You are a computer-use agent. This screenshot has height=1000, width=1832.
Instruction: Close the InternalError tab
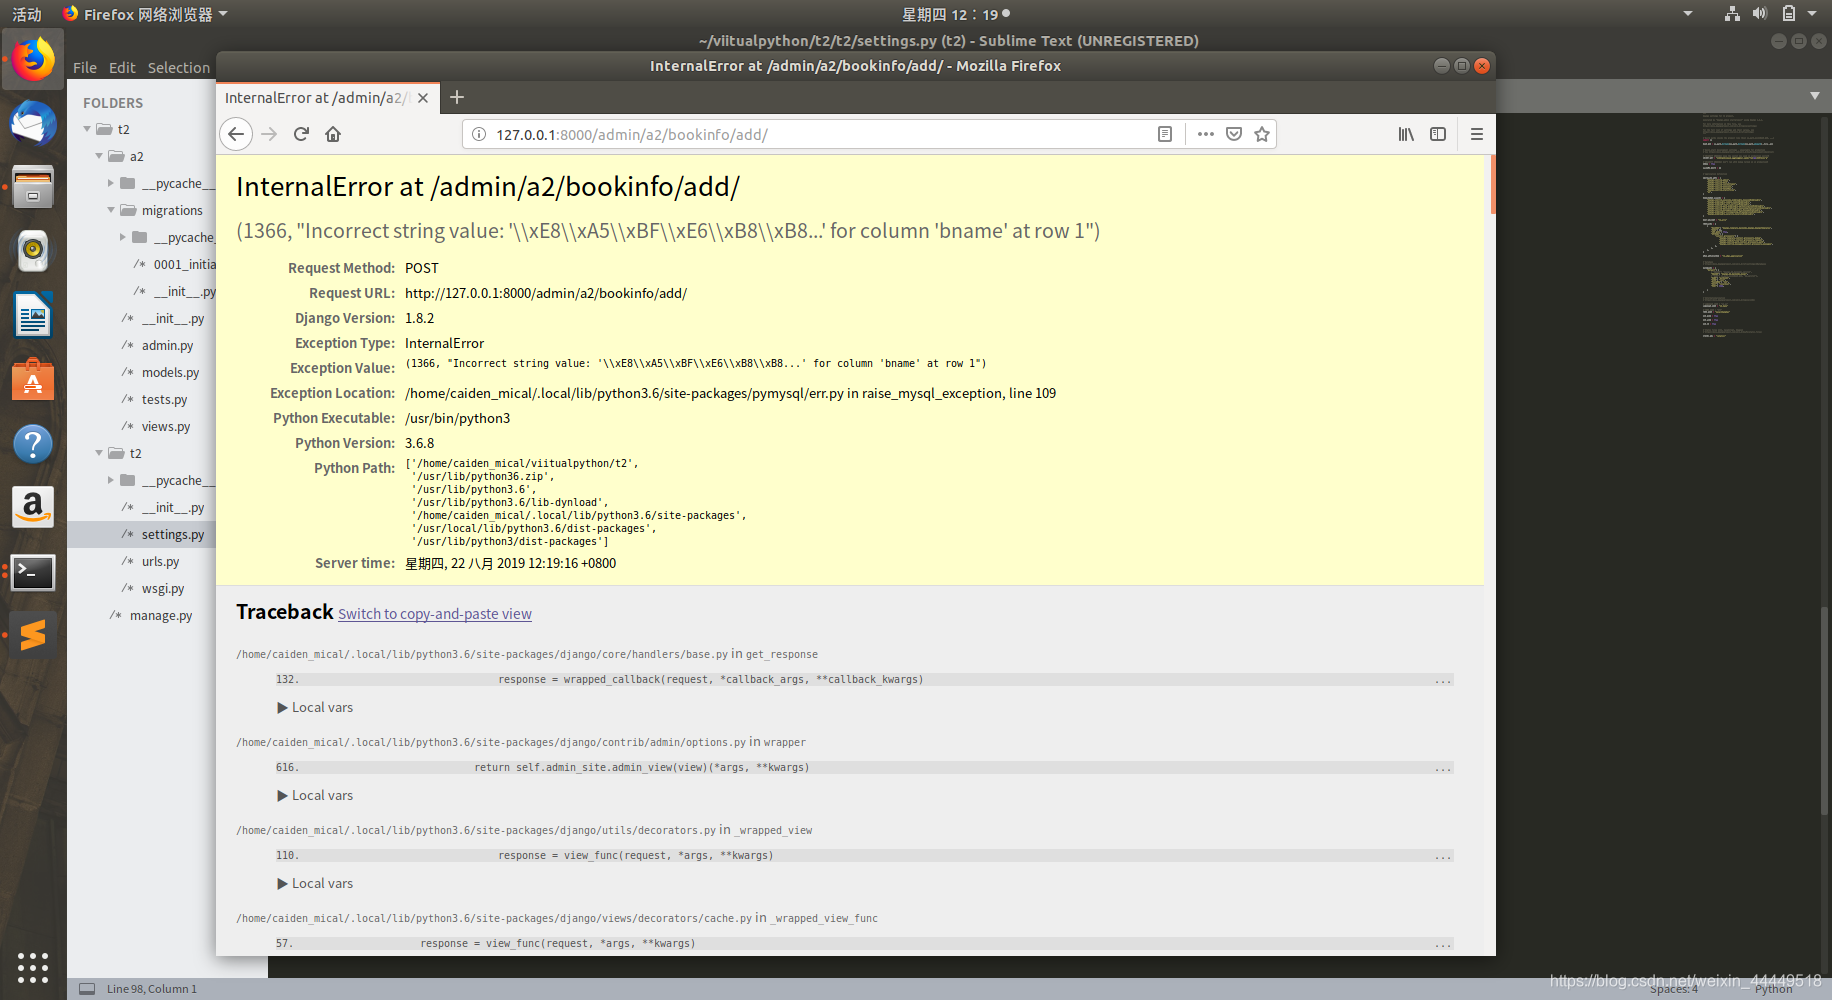pos(423,98)
